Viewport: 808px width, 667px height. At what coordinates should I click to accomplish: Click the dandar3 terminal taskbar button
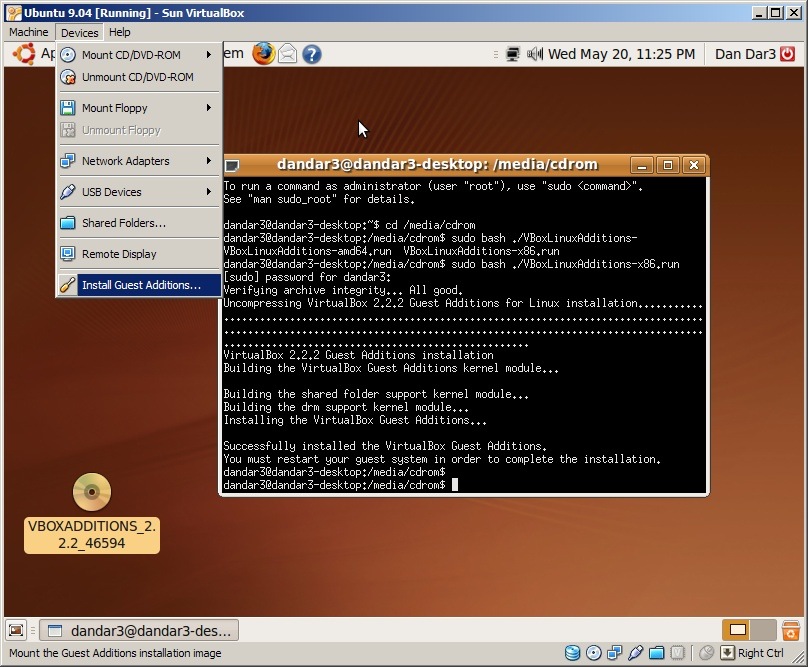[140, 630]
